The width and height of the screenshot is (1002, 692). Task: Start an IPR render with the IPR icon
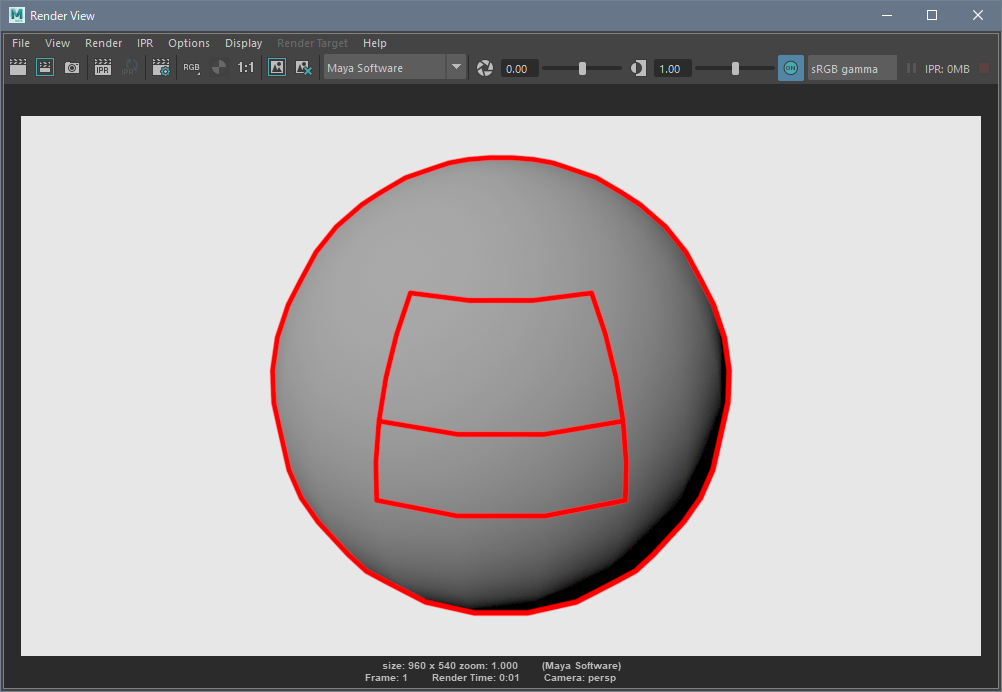click(102, 68)
